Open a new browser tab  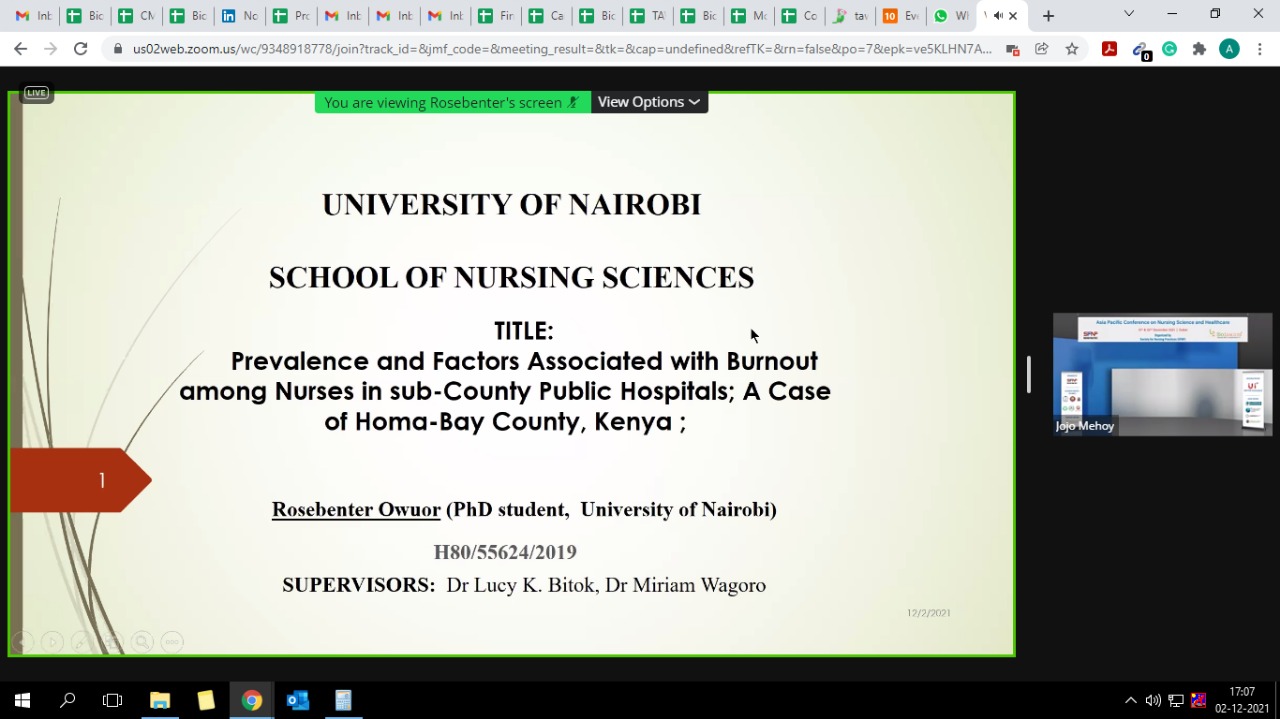1048,16
